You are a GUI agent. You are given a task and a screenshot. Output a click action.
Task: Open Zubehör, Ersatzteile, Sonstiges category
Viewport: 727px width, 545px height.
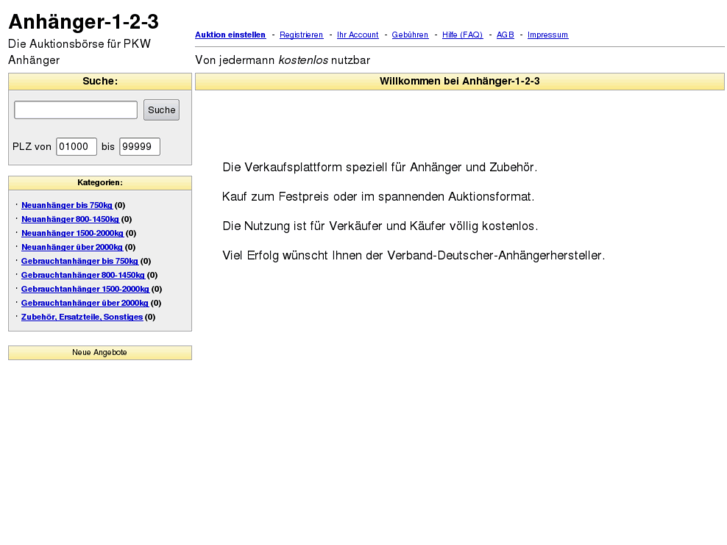(82, 316)
